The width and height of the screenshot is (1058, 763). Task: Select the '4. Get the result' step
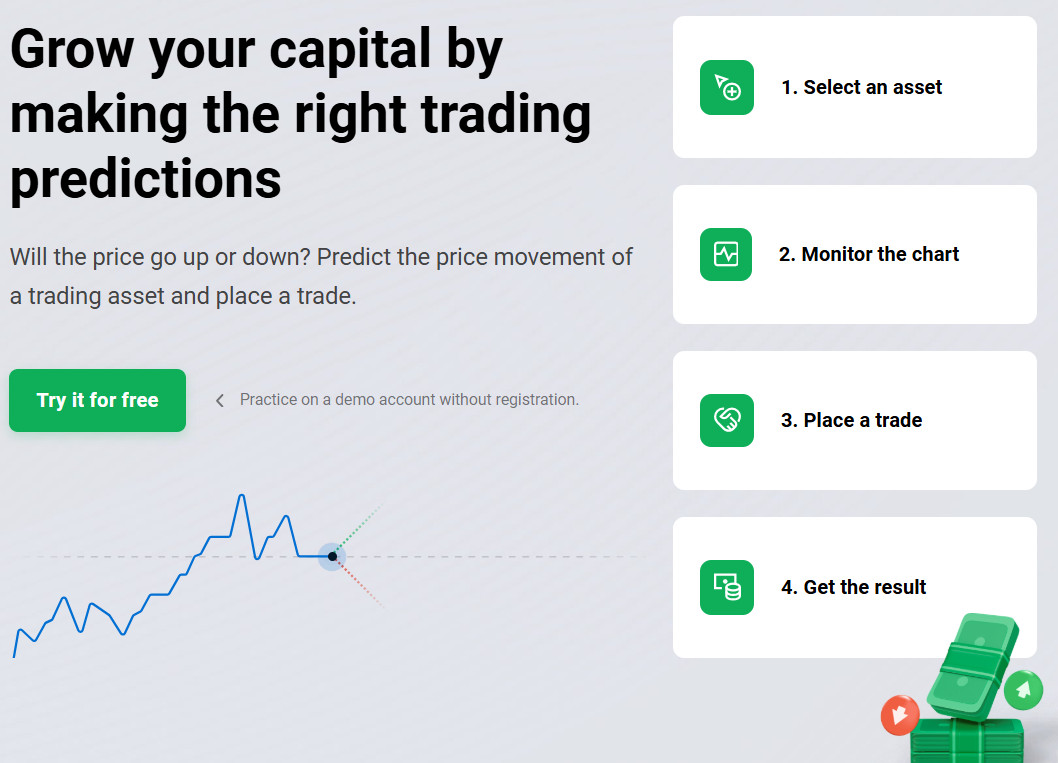(x=853, y=587)
